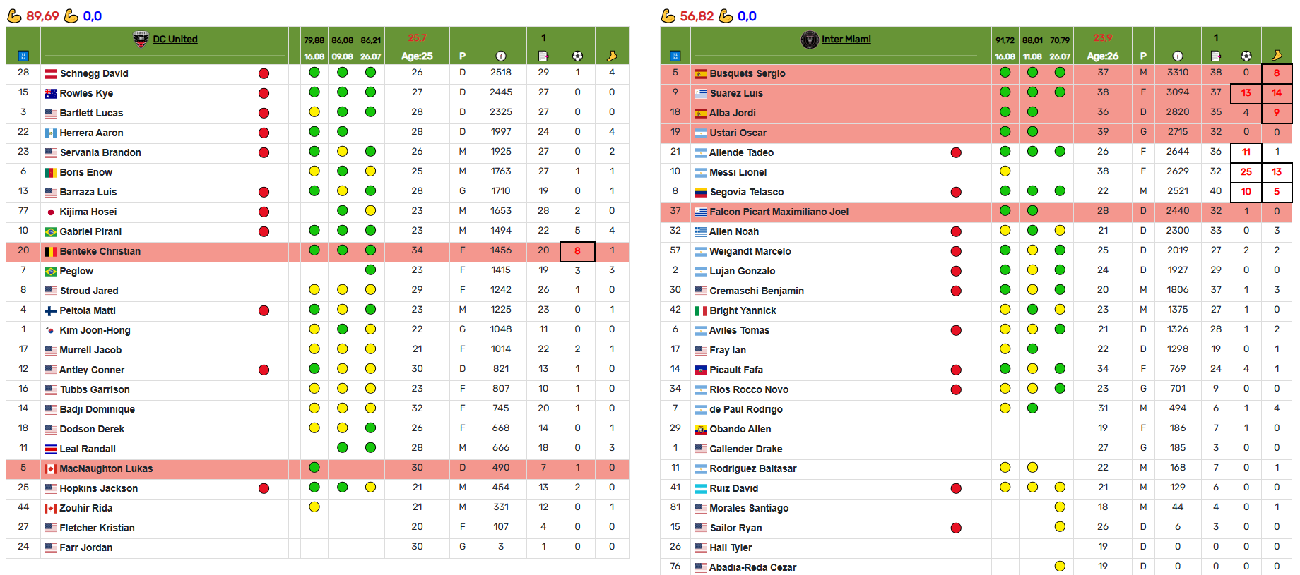Sort DC United by 10.08 match column
1300x575 pixels.
314,57
